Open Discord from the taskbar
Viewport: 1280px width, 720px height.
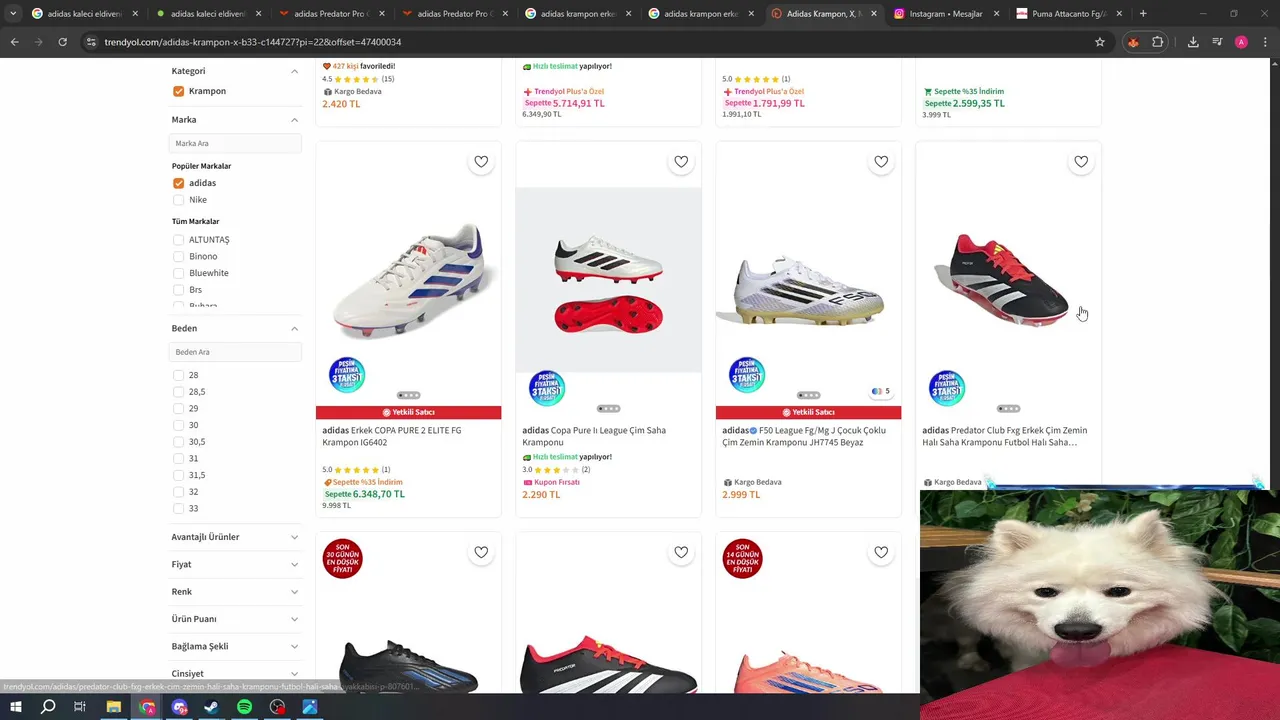(180, 707)
